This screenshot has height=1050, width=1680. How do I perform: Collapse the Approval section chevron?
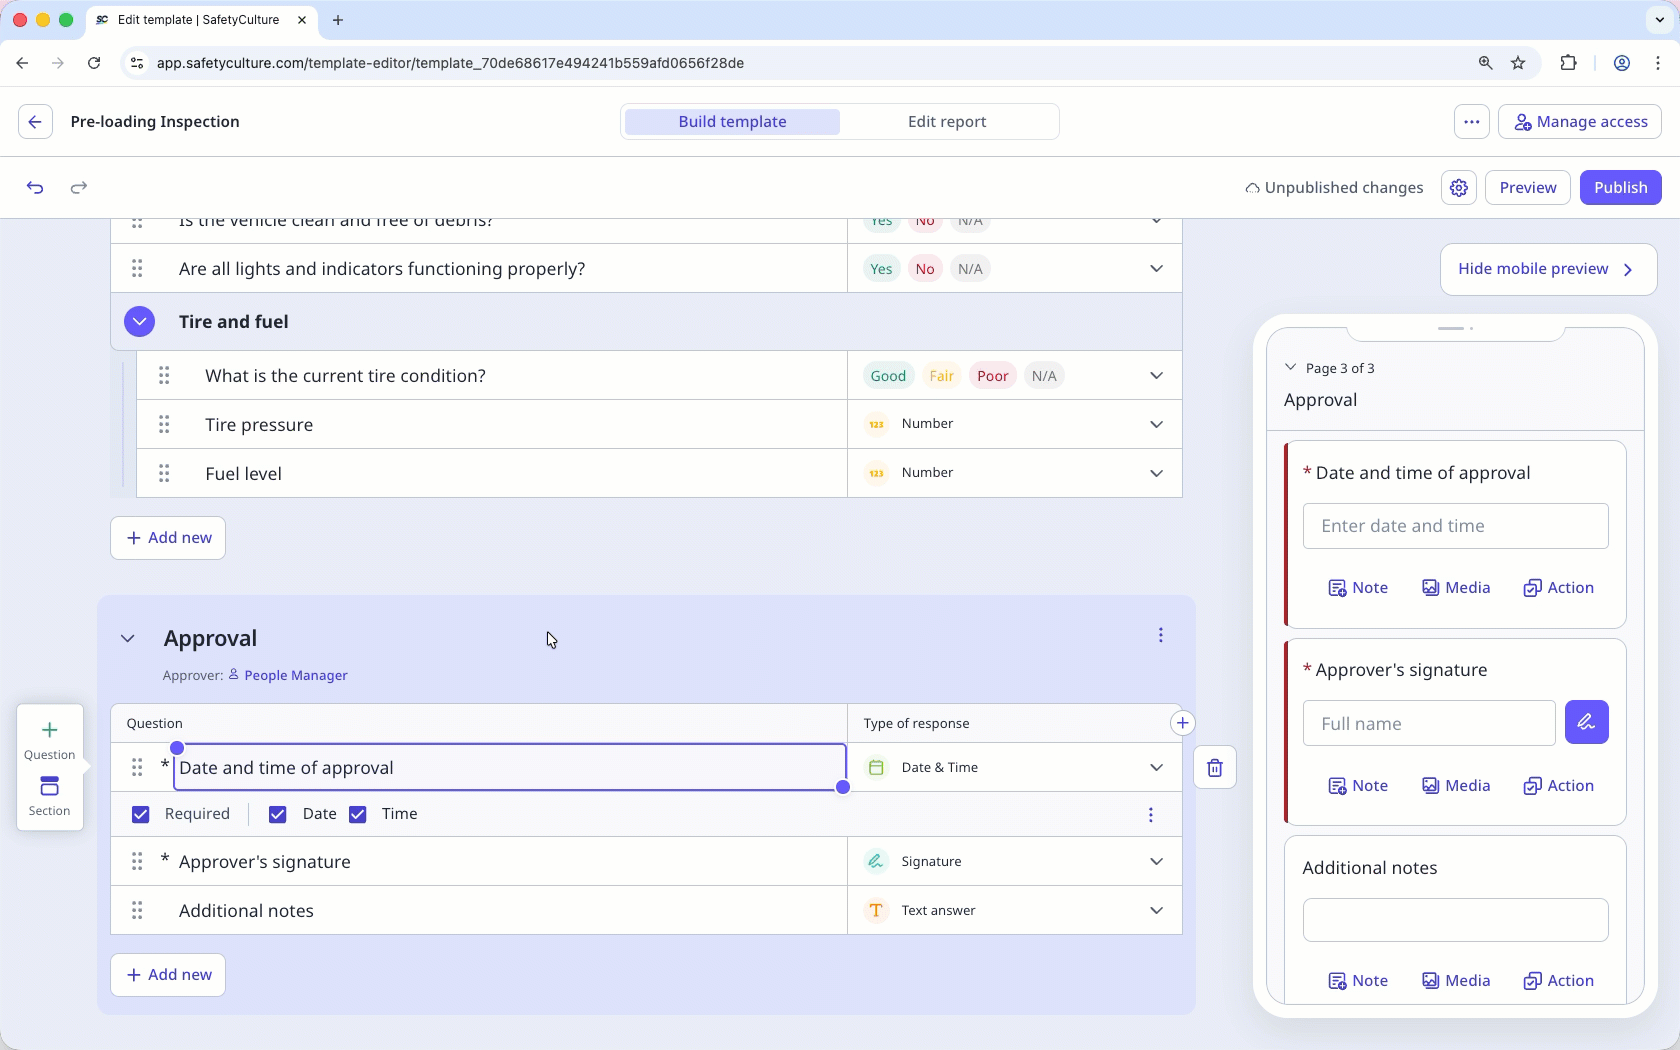(128, 639)
